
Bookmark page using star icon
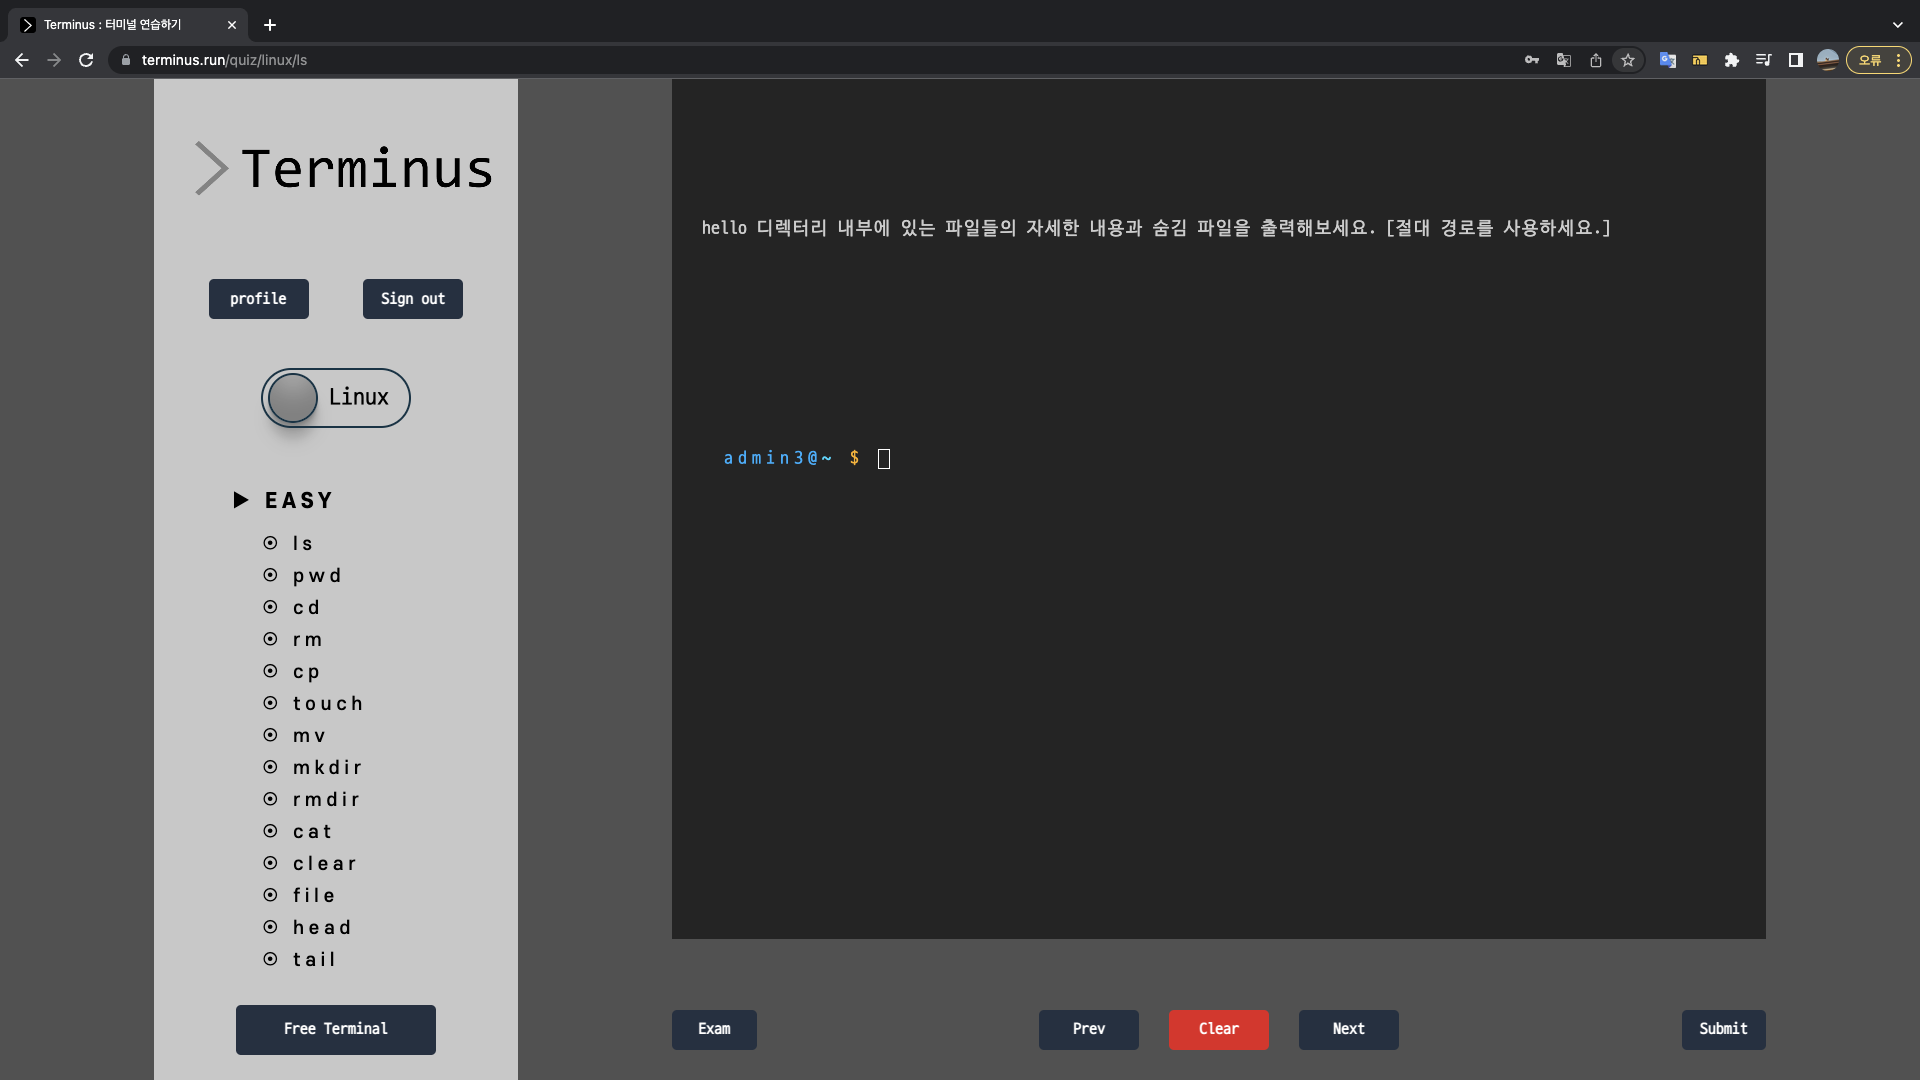click(x=1628, y=60)
